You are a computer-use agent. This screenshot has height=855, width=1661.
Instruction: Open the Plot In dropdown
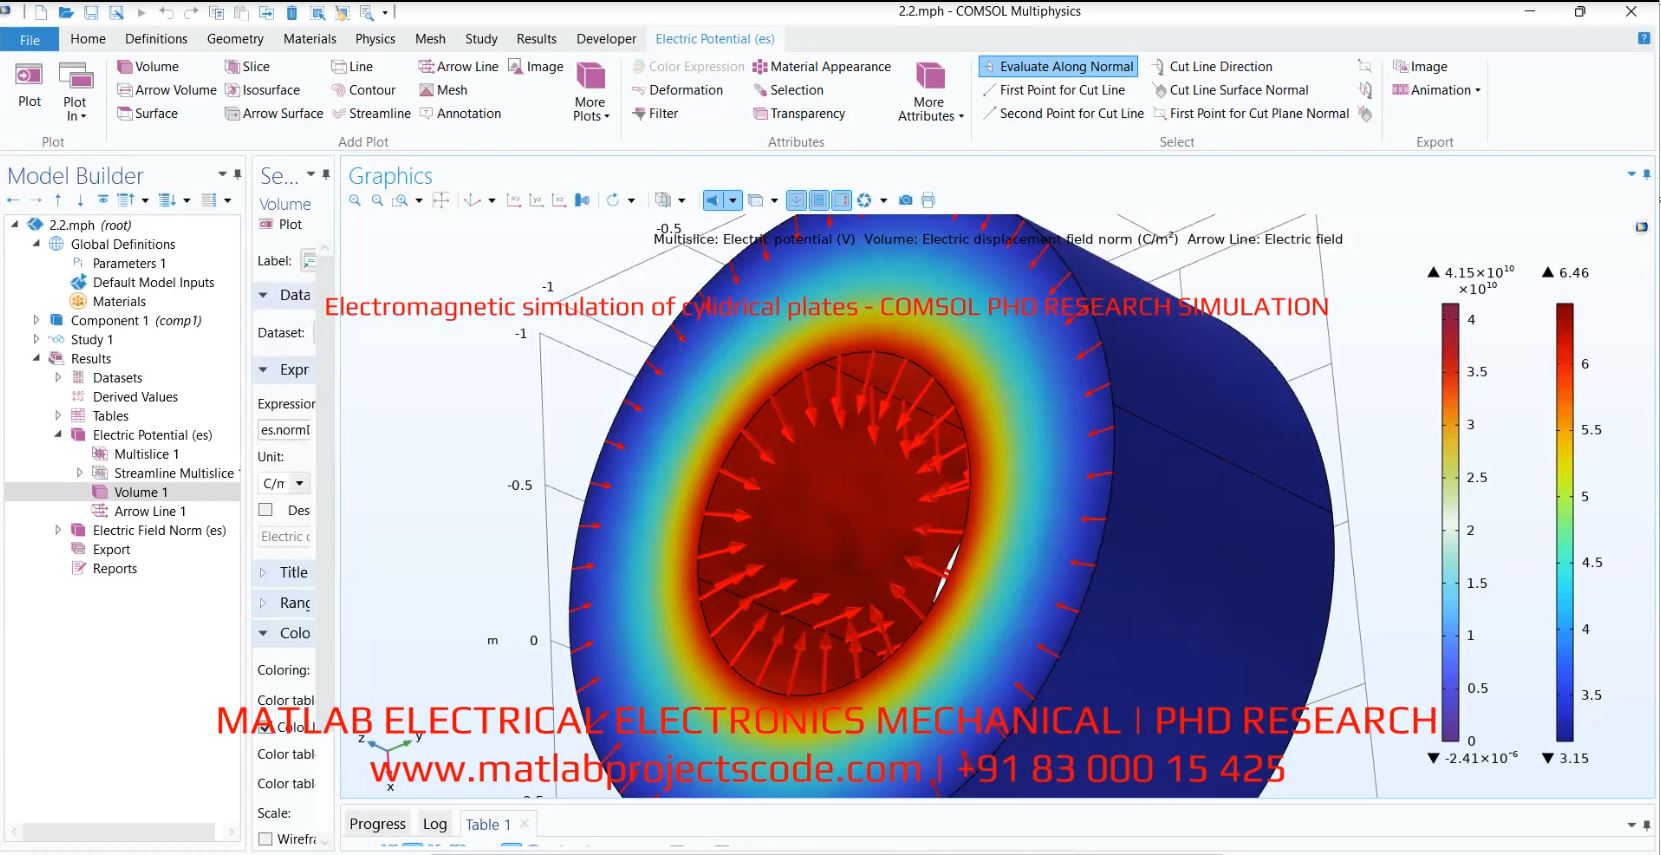[75, 92]
